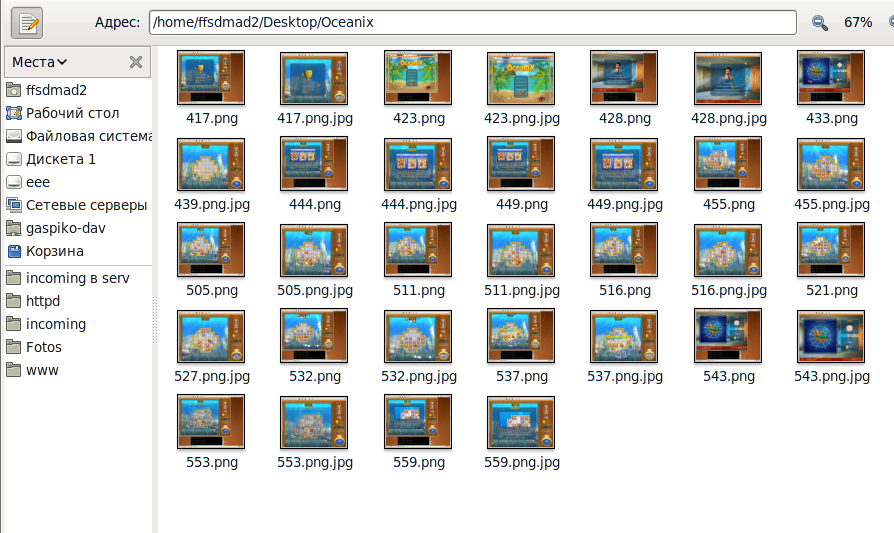
Task: Select the 417.png.jpg thumbnail
Action: pyautogui.click(x=314, y=78)
